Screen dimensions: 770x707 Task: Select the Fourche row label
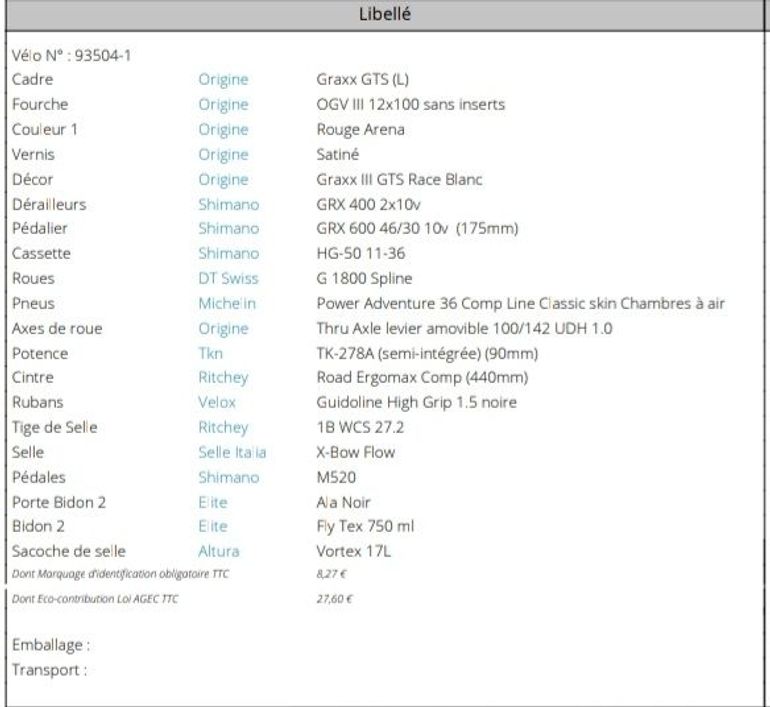click(40, 104)
